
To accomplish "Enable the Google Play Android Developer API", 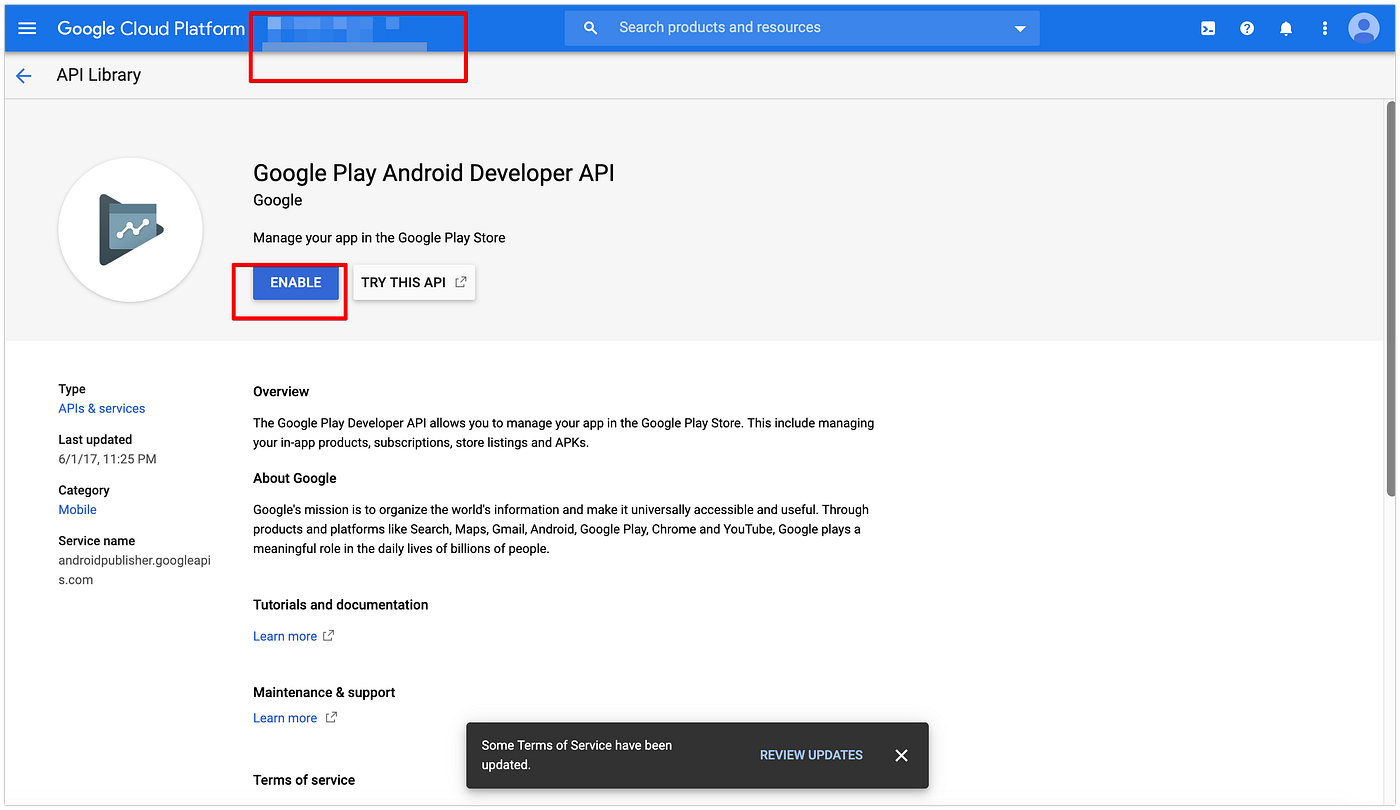I will tap(295, 282).
